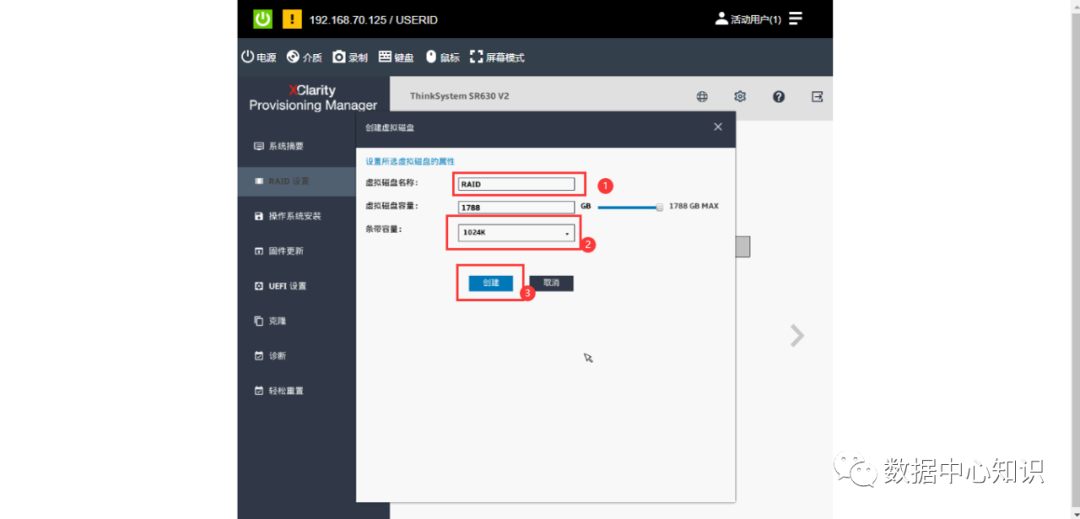
Task: Click the exit icon in the header
Action: coord(817,96)
